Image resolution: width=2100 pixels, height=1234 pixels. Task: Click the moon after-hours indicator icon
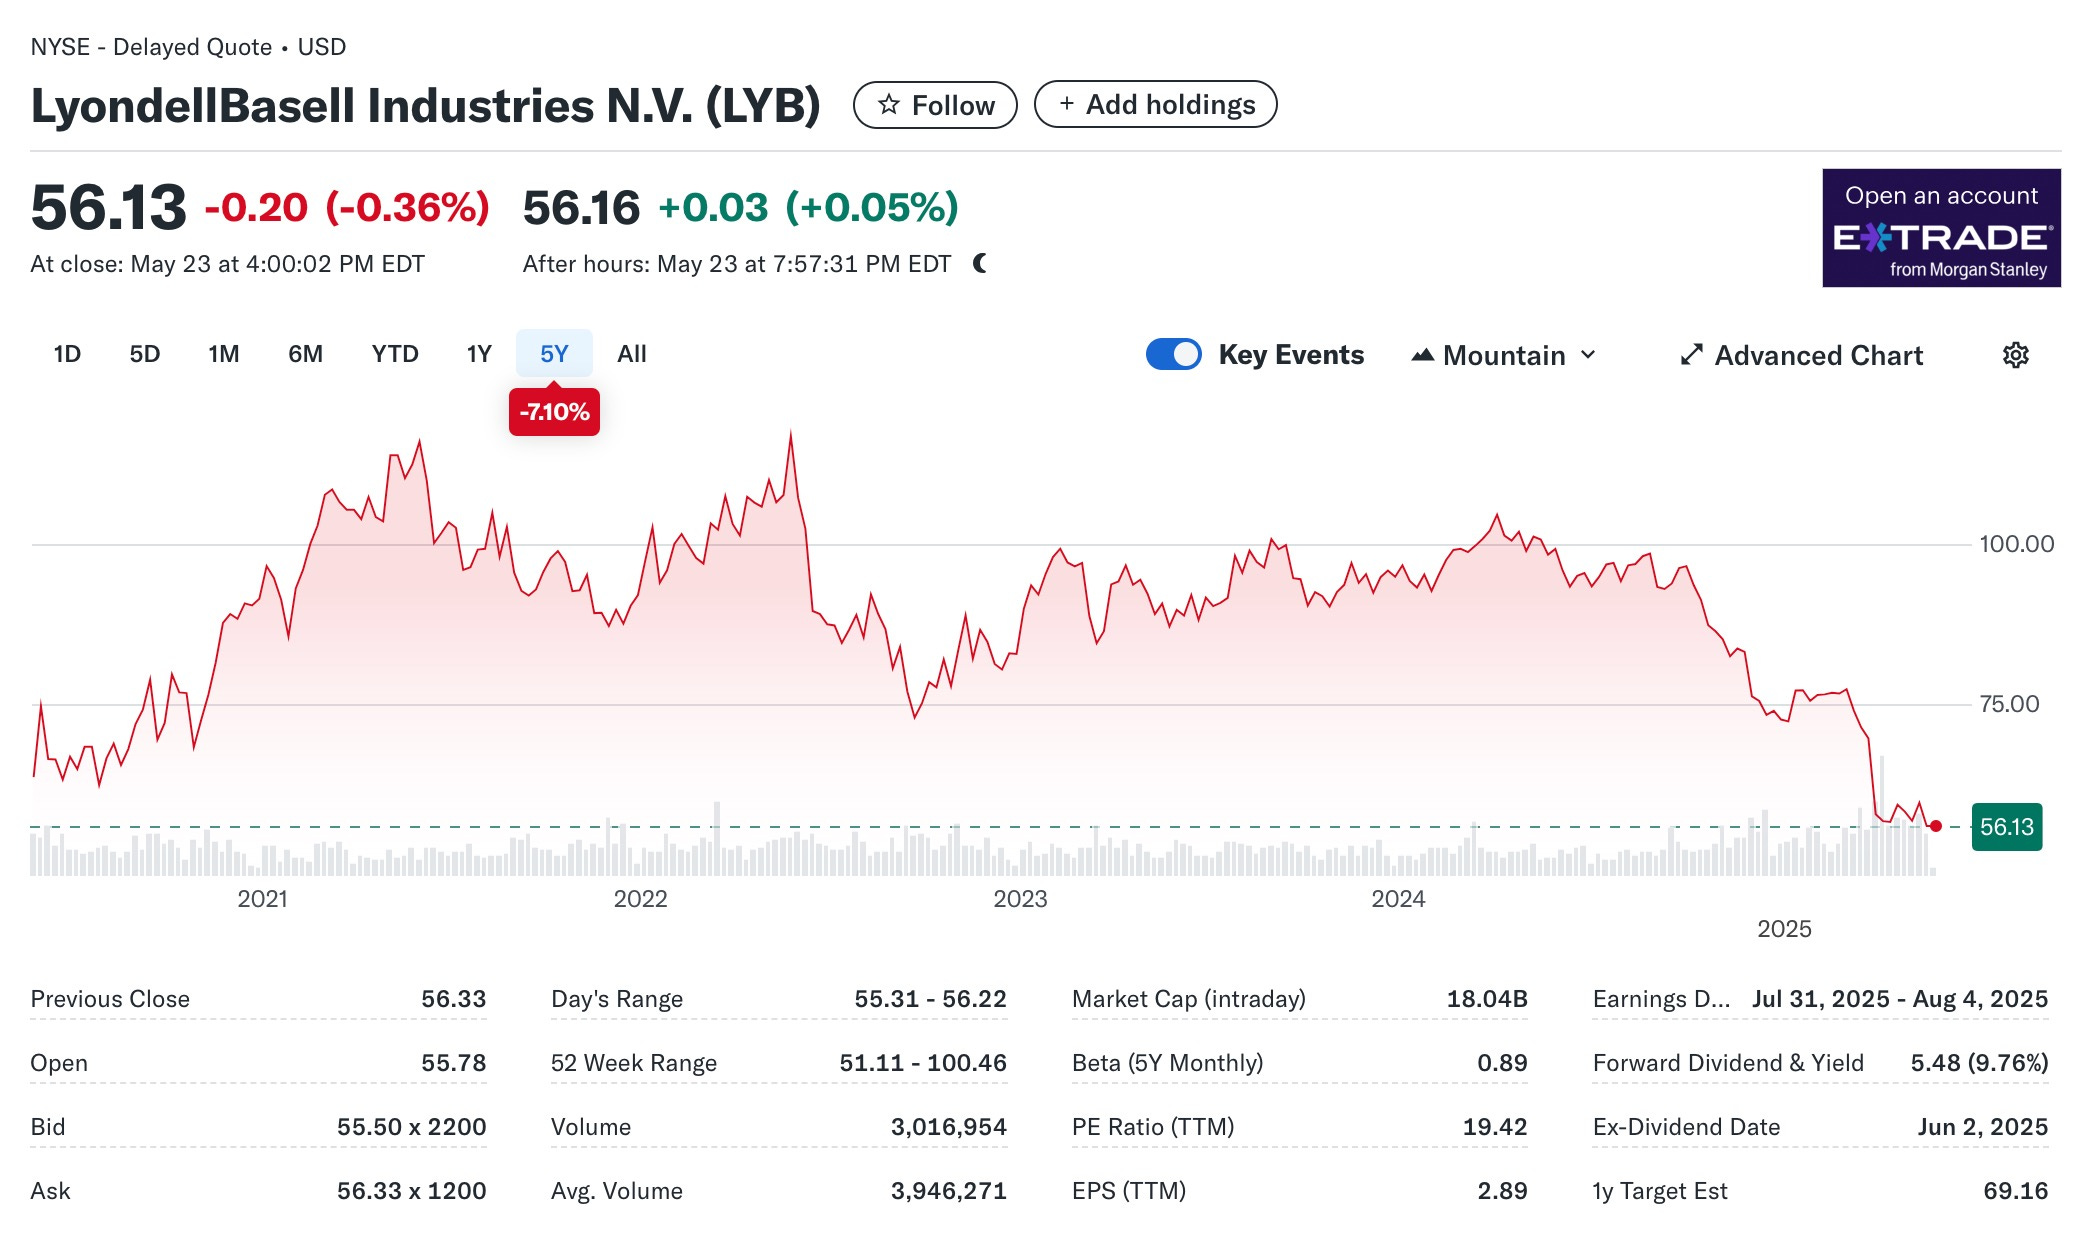pos(980,263)
